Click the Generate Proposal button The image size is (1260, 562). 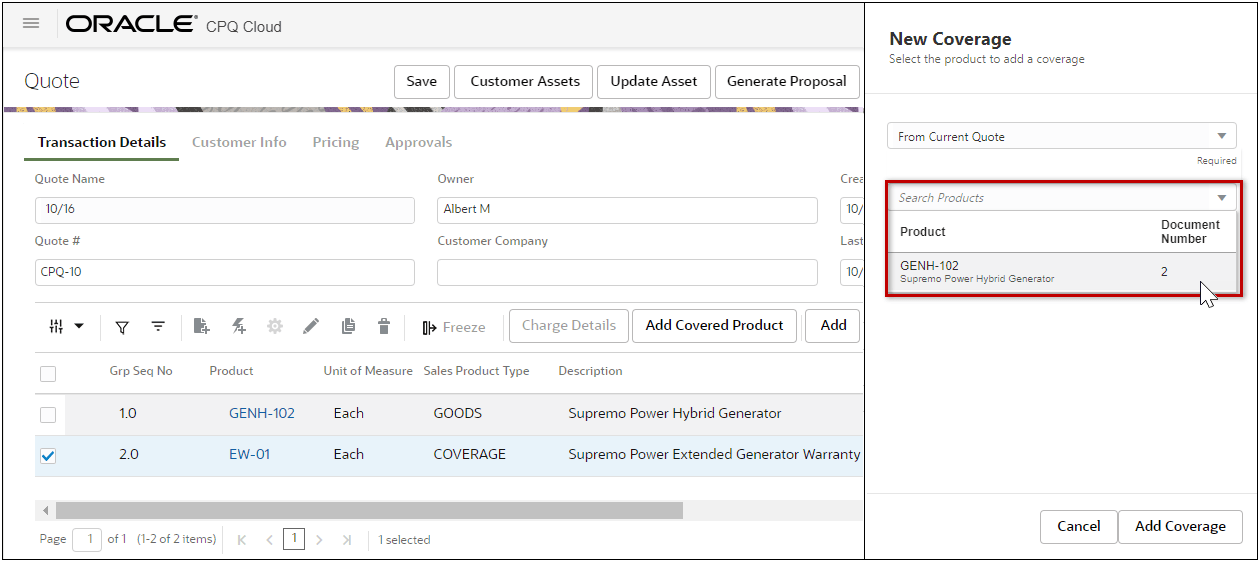tap(787, 82)
